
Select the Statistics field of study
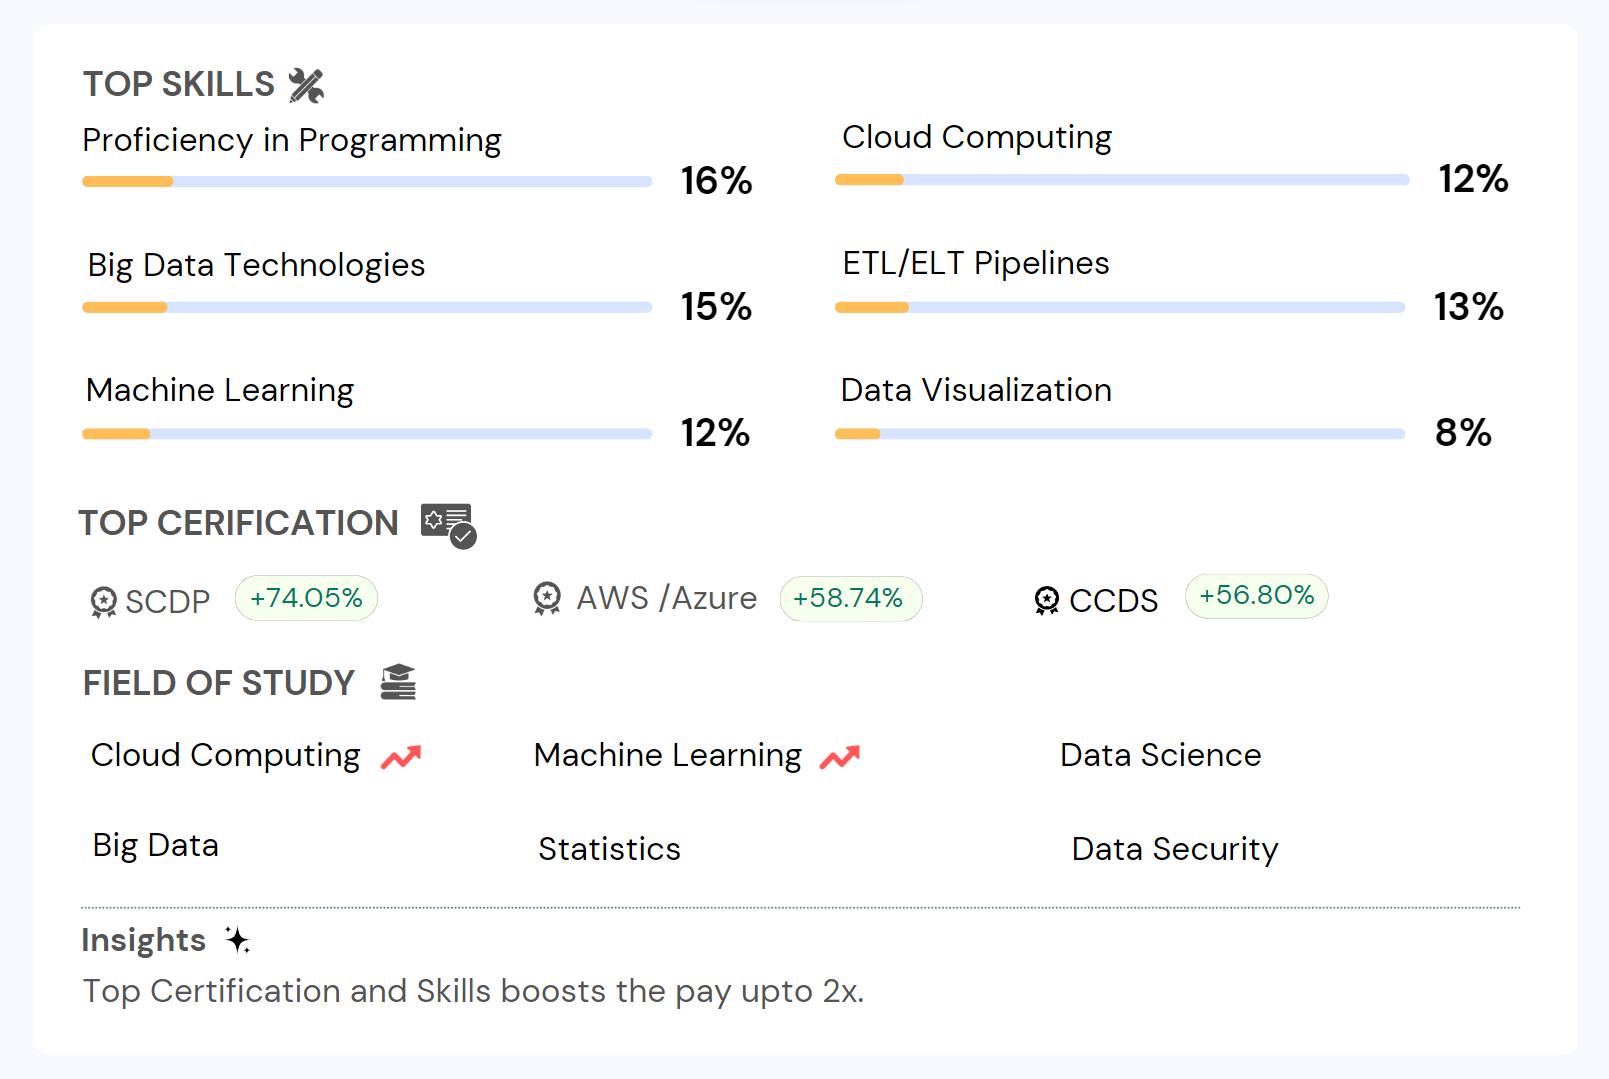pos(609,849)
